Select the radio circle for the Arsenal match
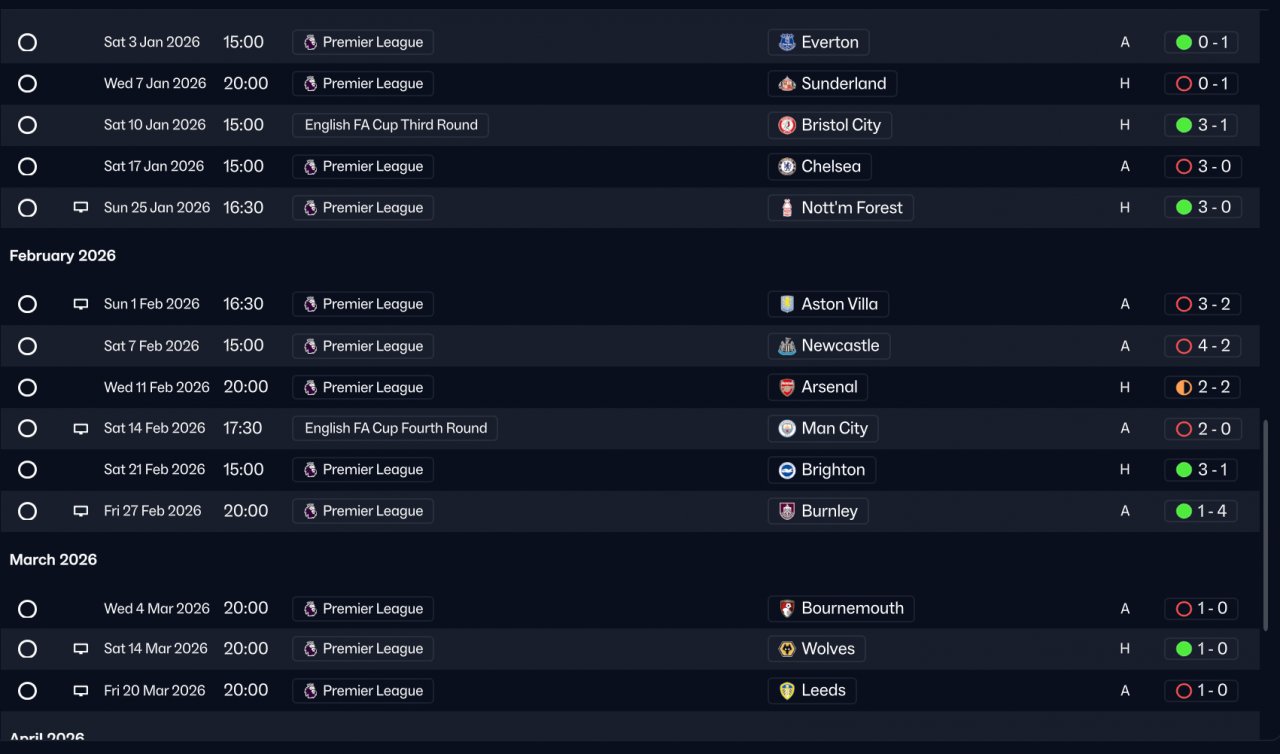 [x=28, y=388]
